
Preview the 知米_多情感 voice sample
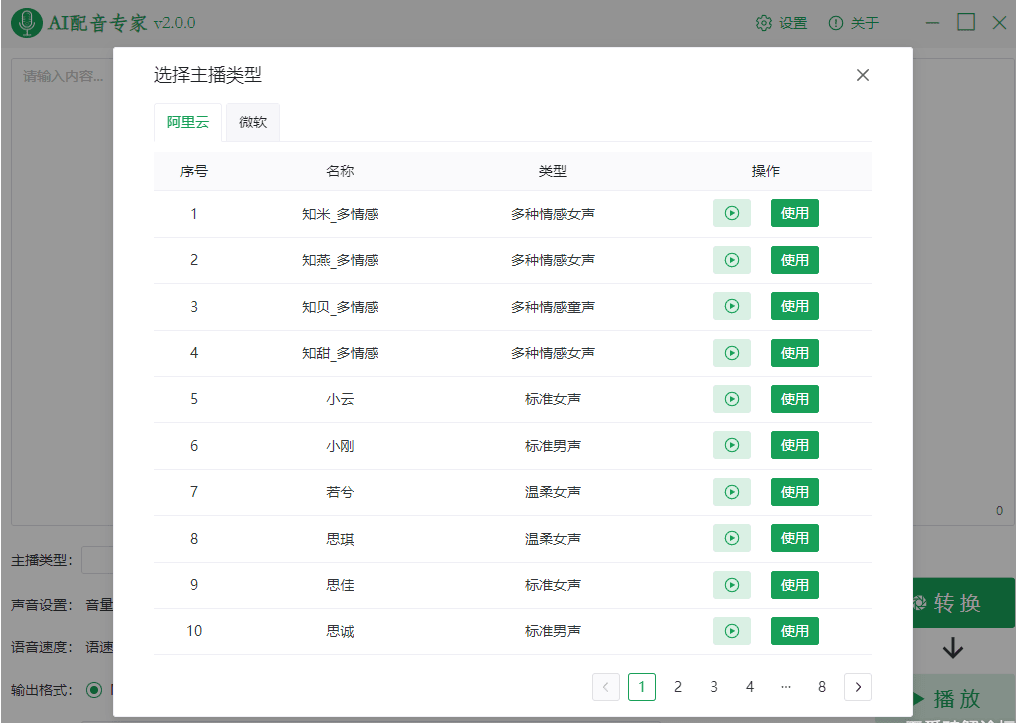tap(731, 213)
